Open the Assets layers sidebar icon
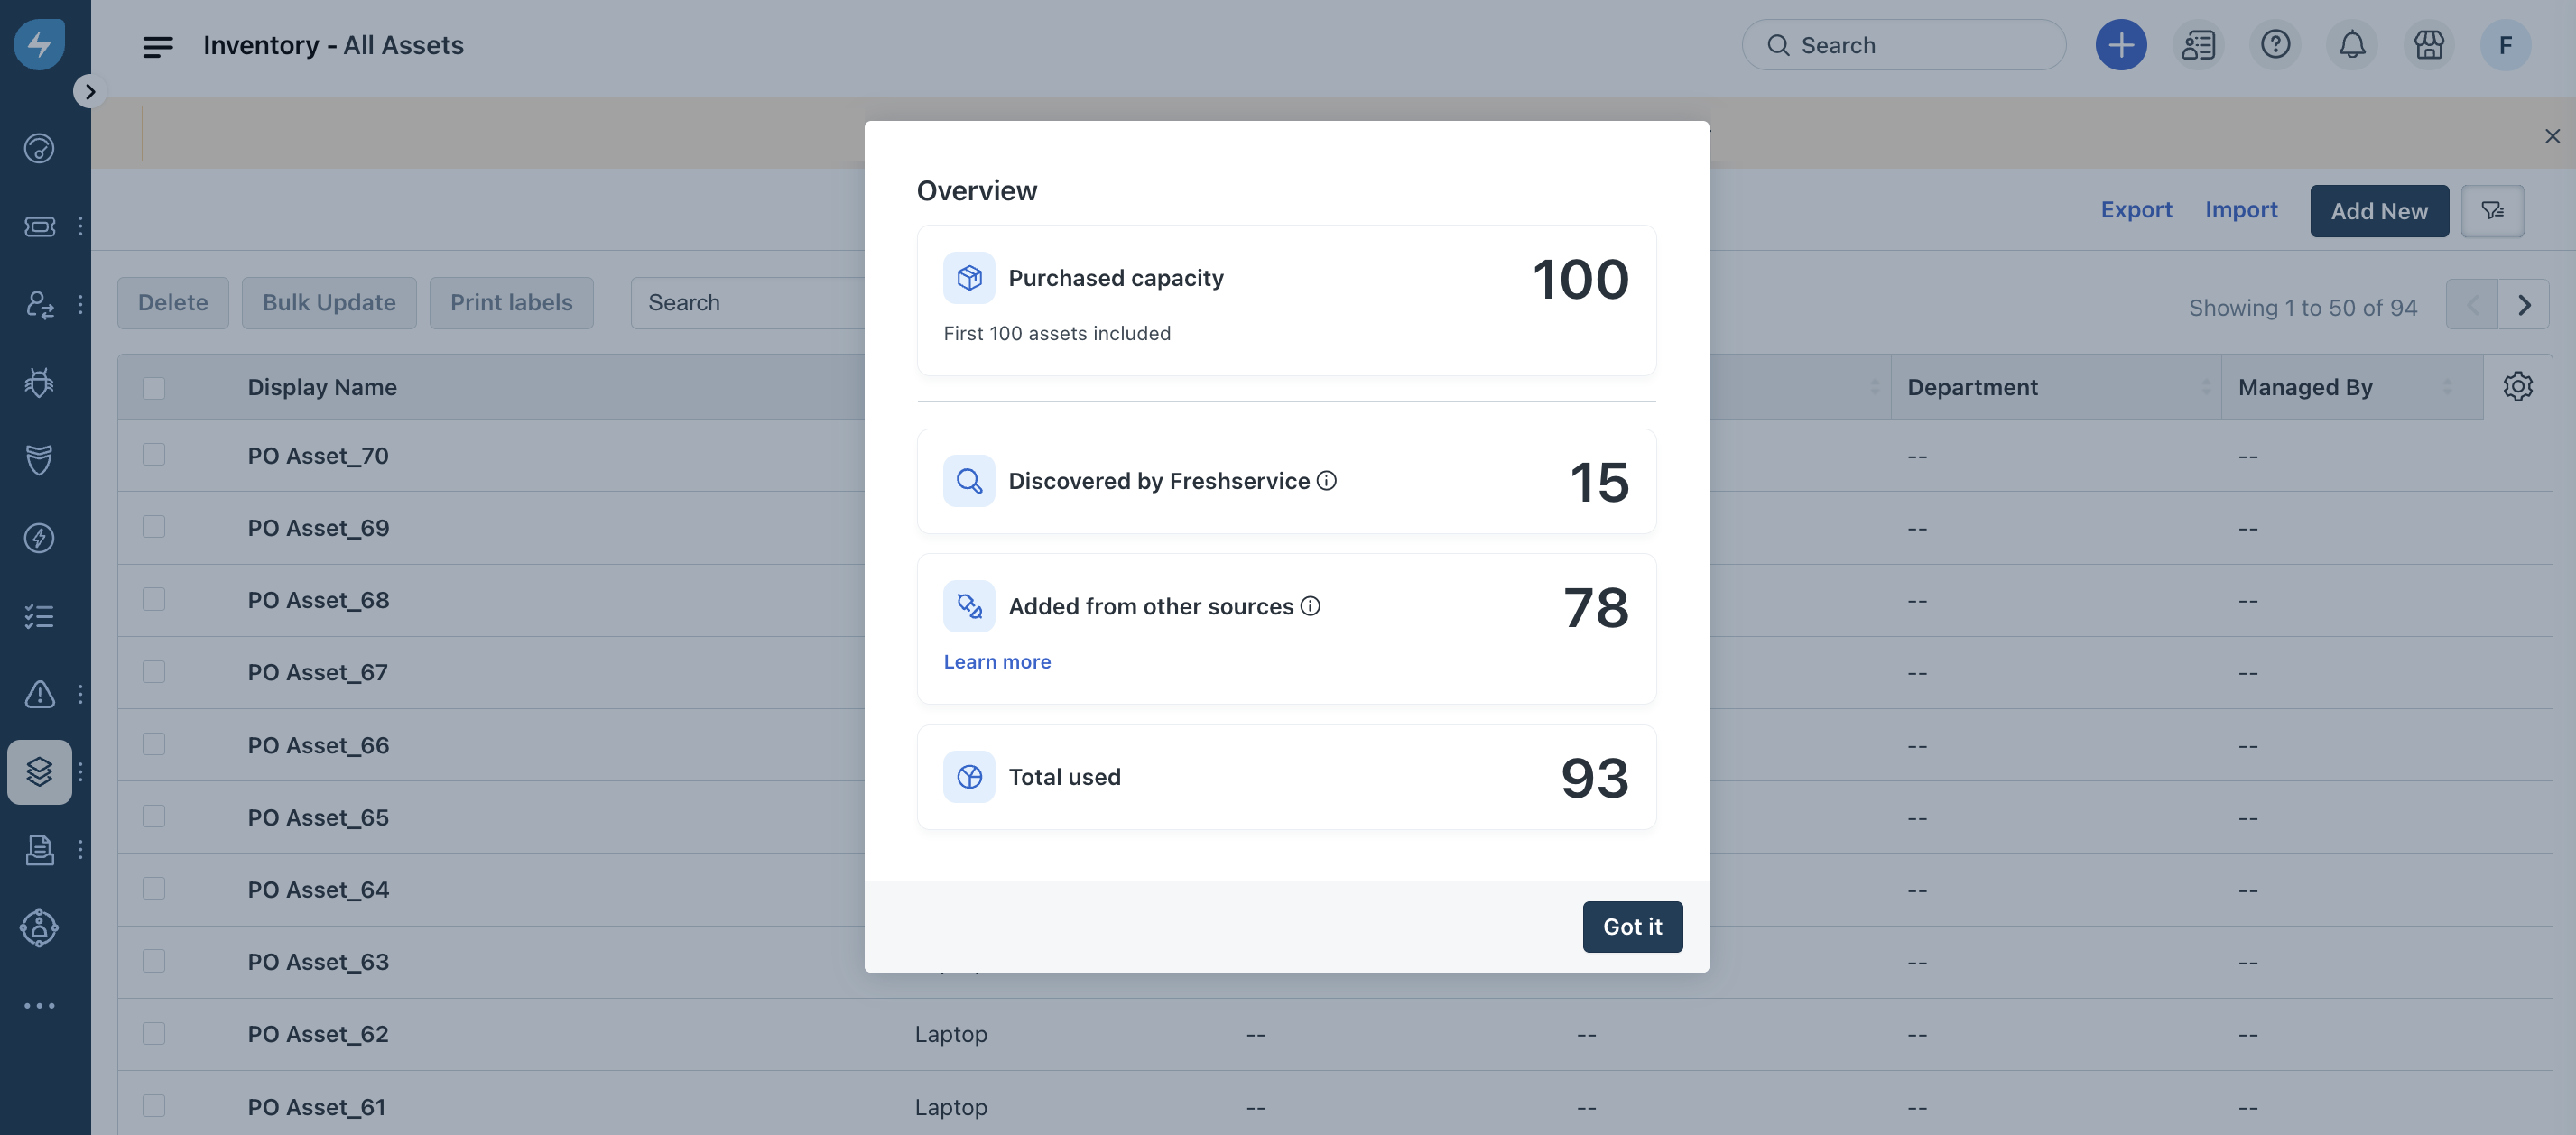This screenshot has height=1135, width=2576. [x=39, y=772]
